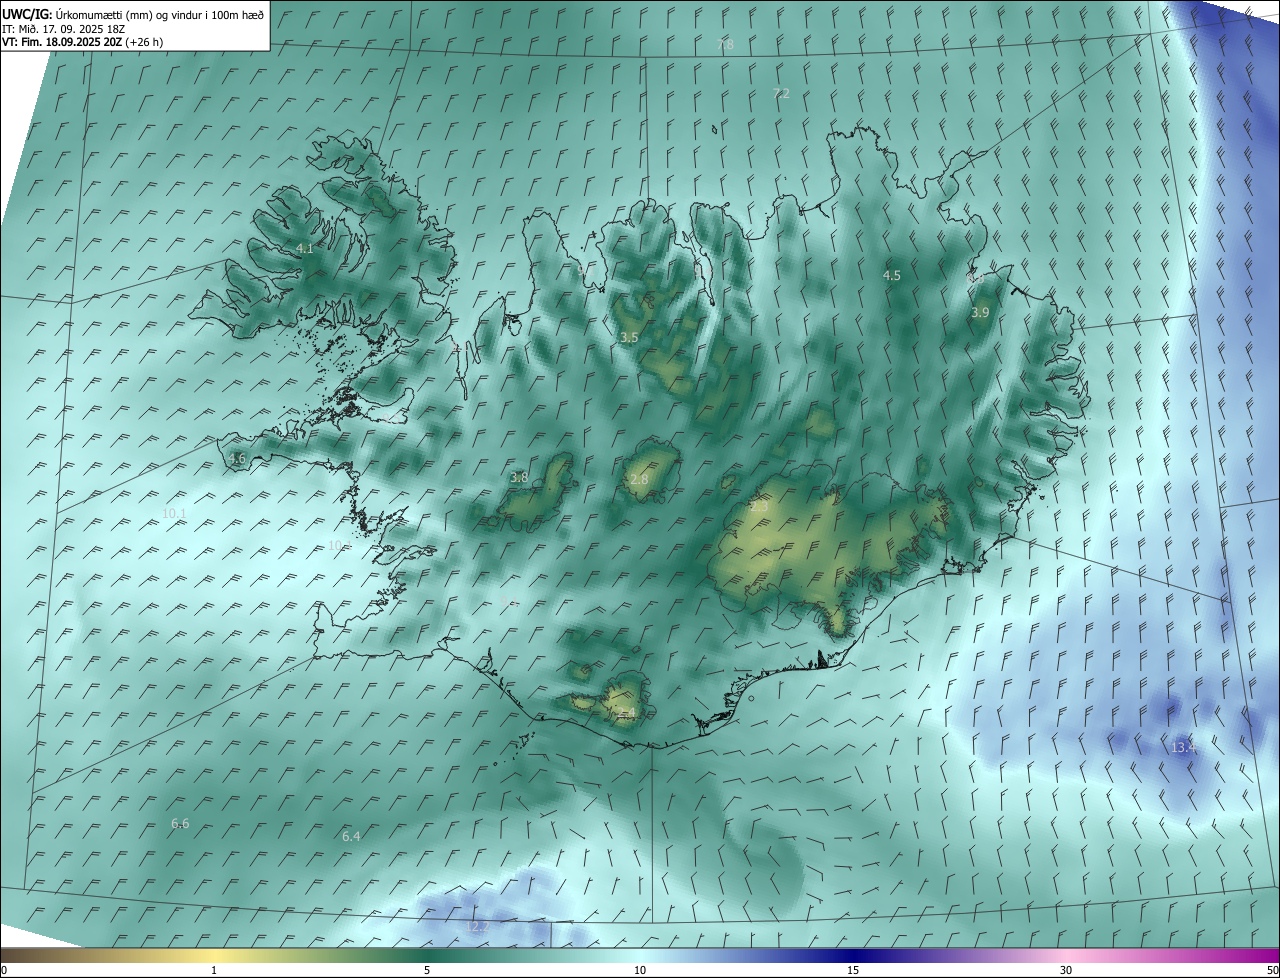The width and height of the screenshot is (1280, 978).
Task: Click the 2.4 value label
Action: [x=626, y=713]
